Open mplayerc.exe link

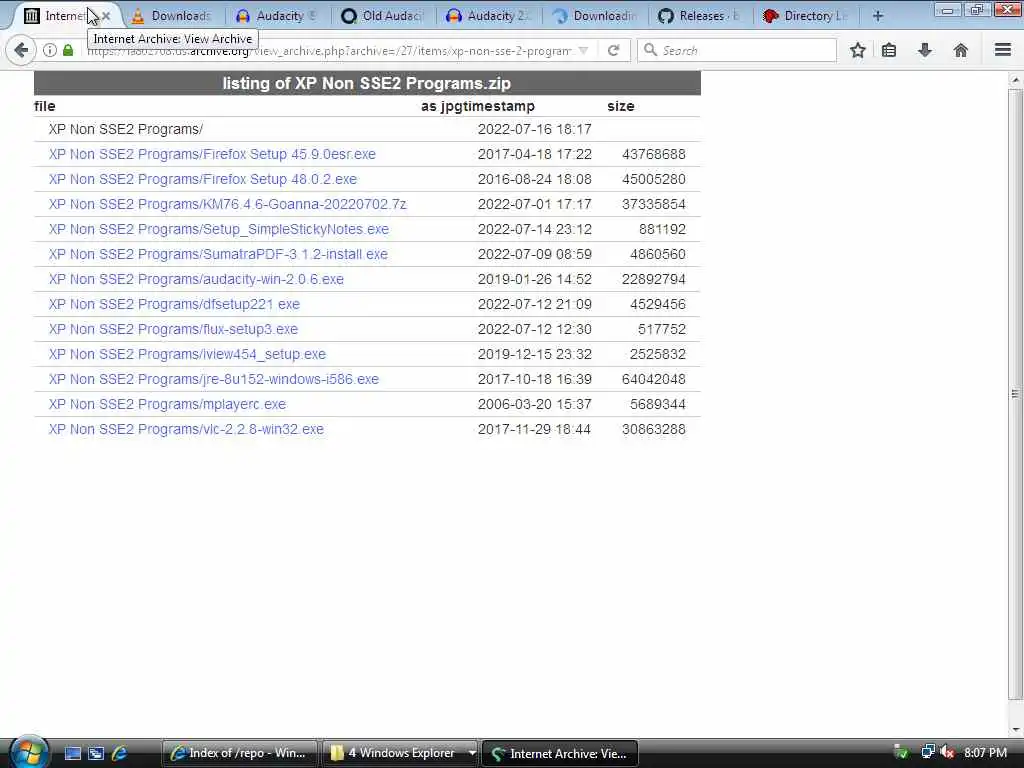(167, 404)
